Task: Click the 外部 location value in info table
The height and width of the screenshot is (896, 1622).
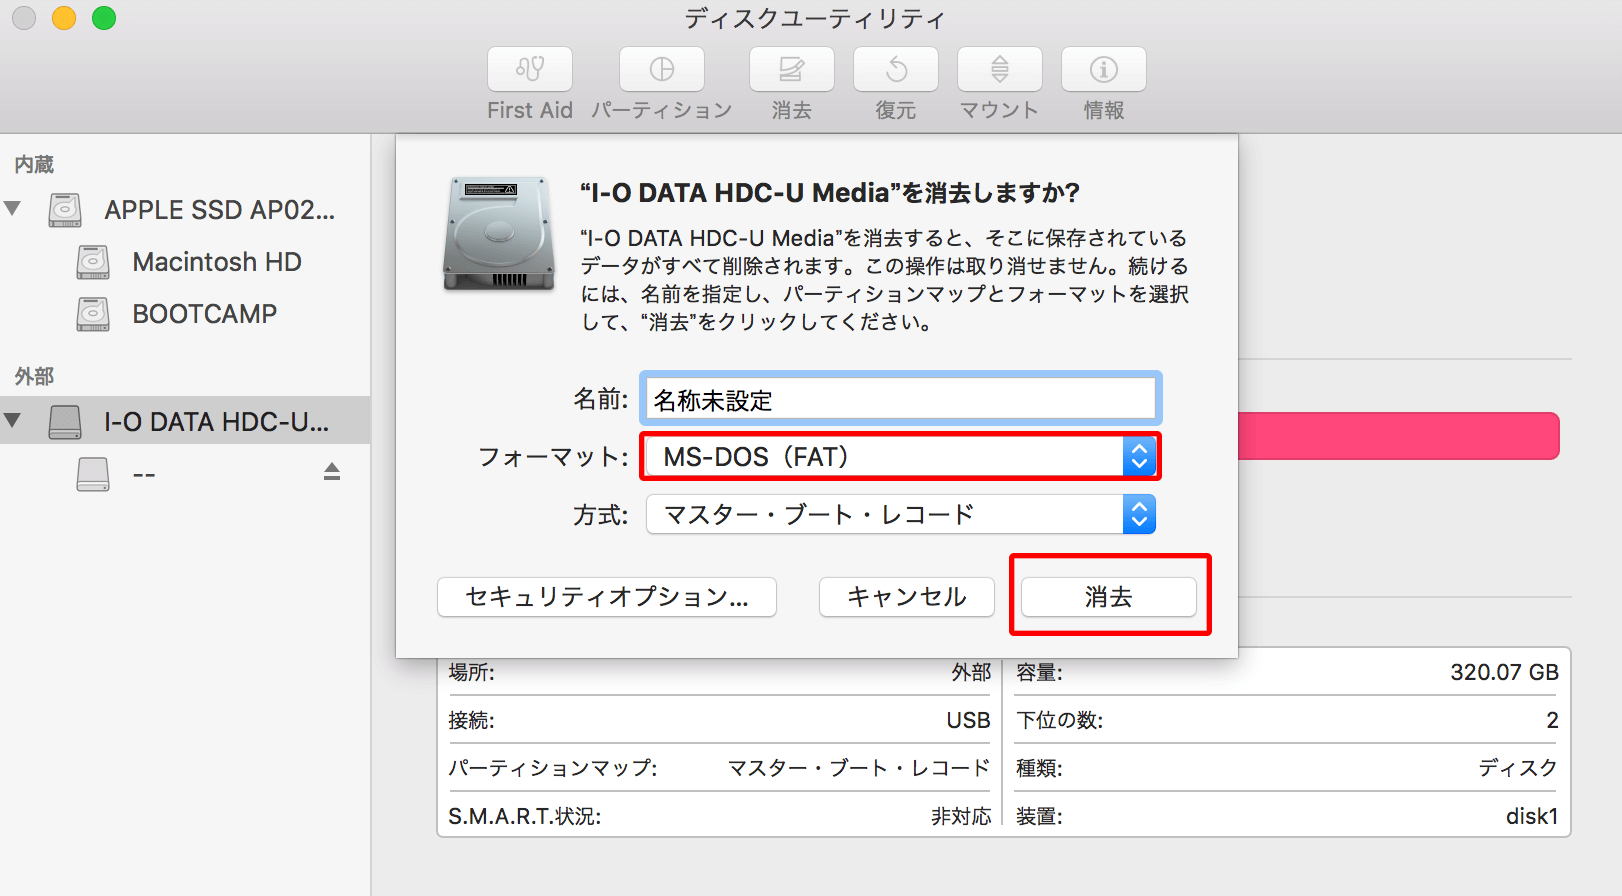Action: [971, 672]
